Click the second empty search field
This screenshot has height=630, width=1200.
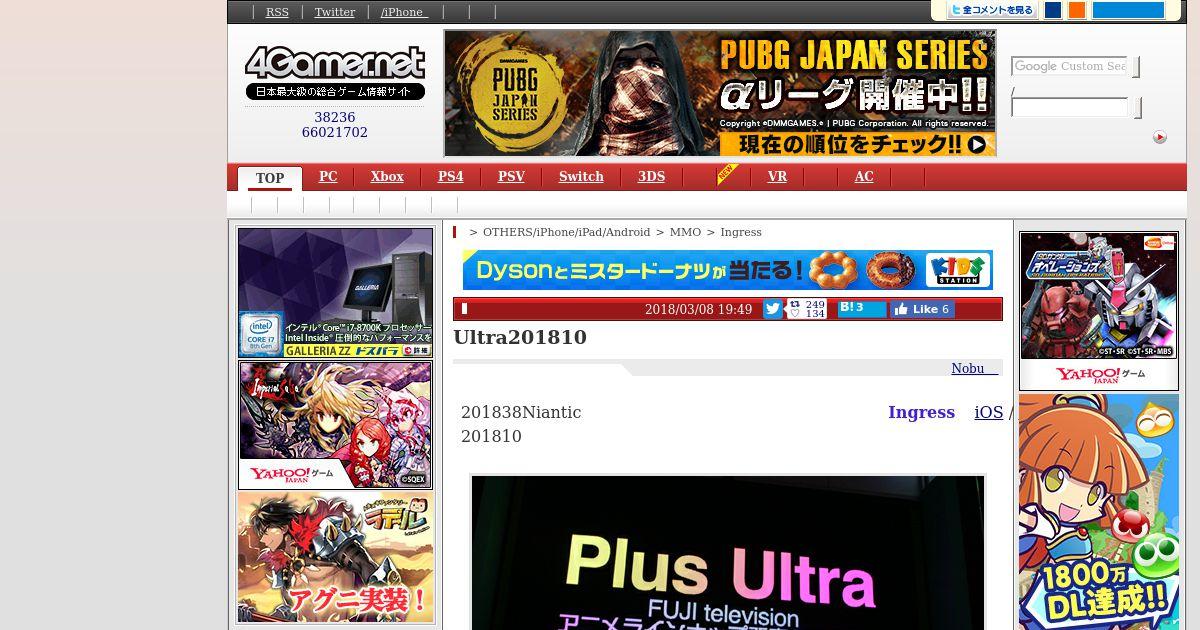point(1069,107)
